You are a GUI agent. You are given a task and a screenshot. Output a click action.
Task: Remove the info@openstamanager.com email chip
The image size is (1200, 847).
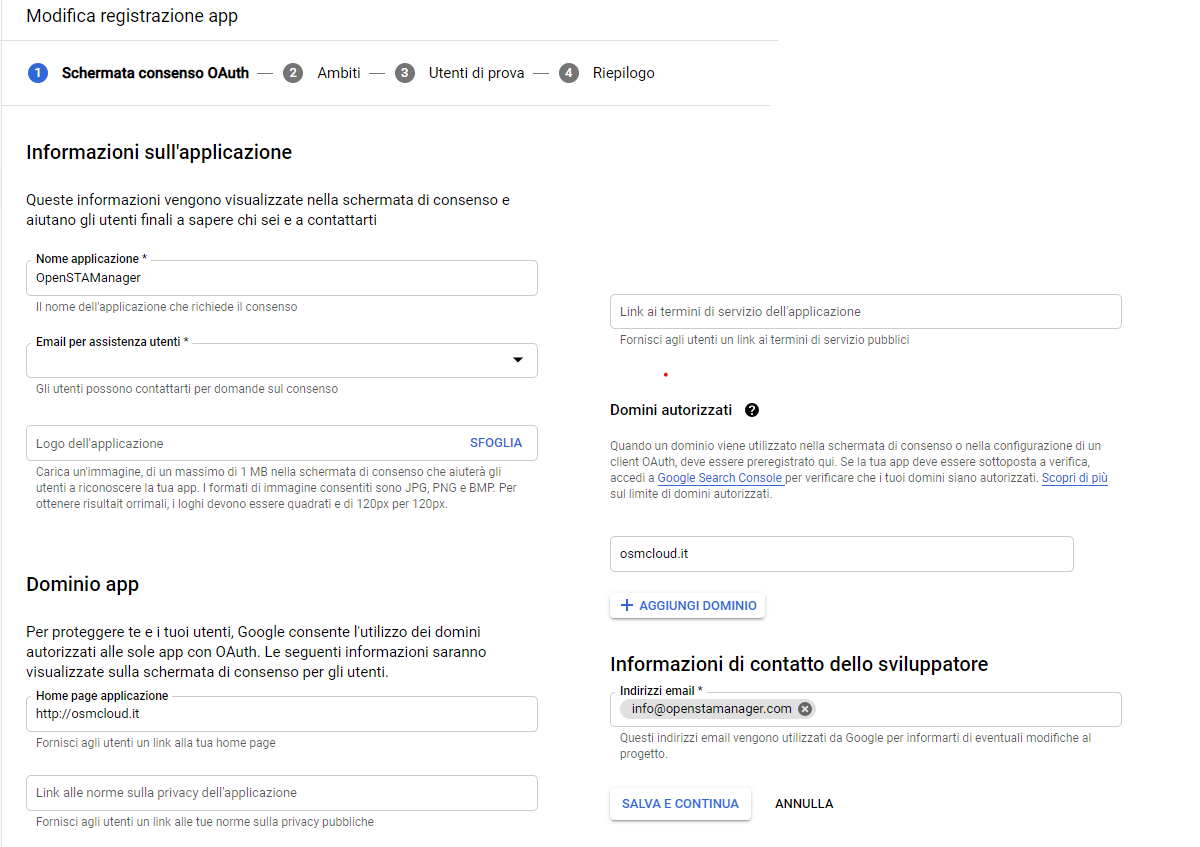tap(805, 709)
